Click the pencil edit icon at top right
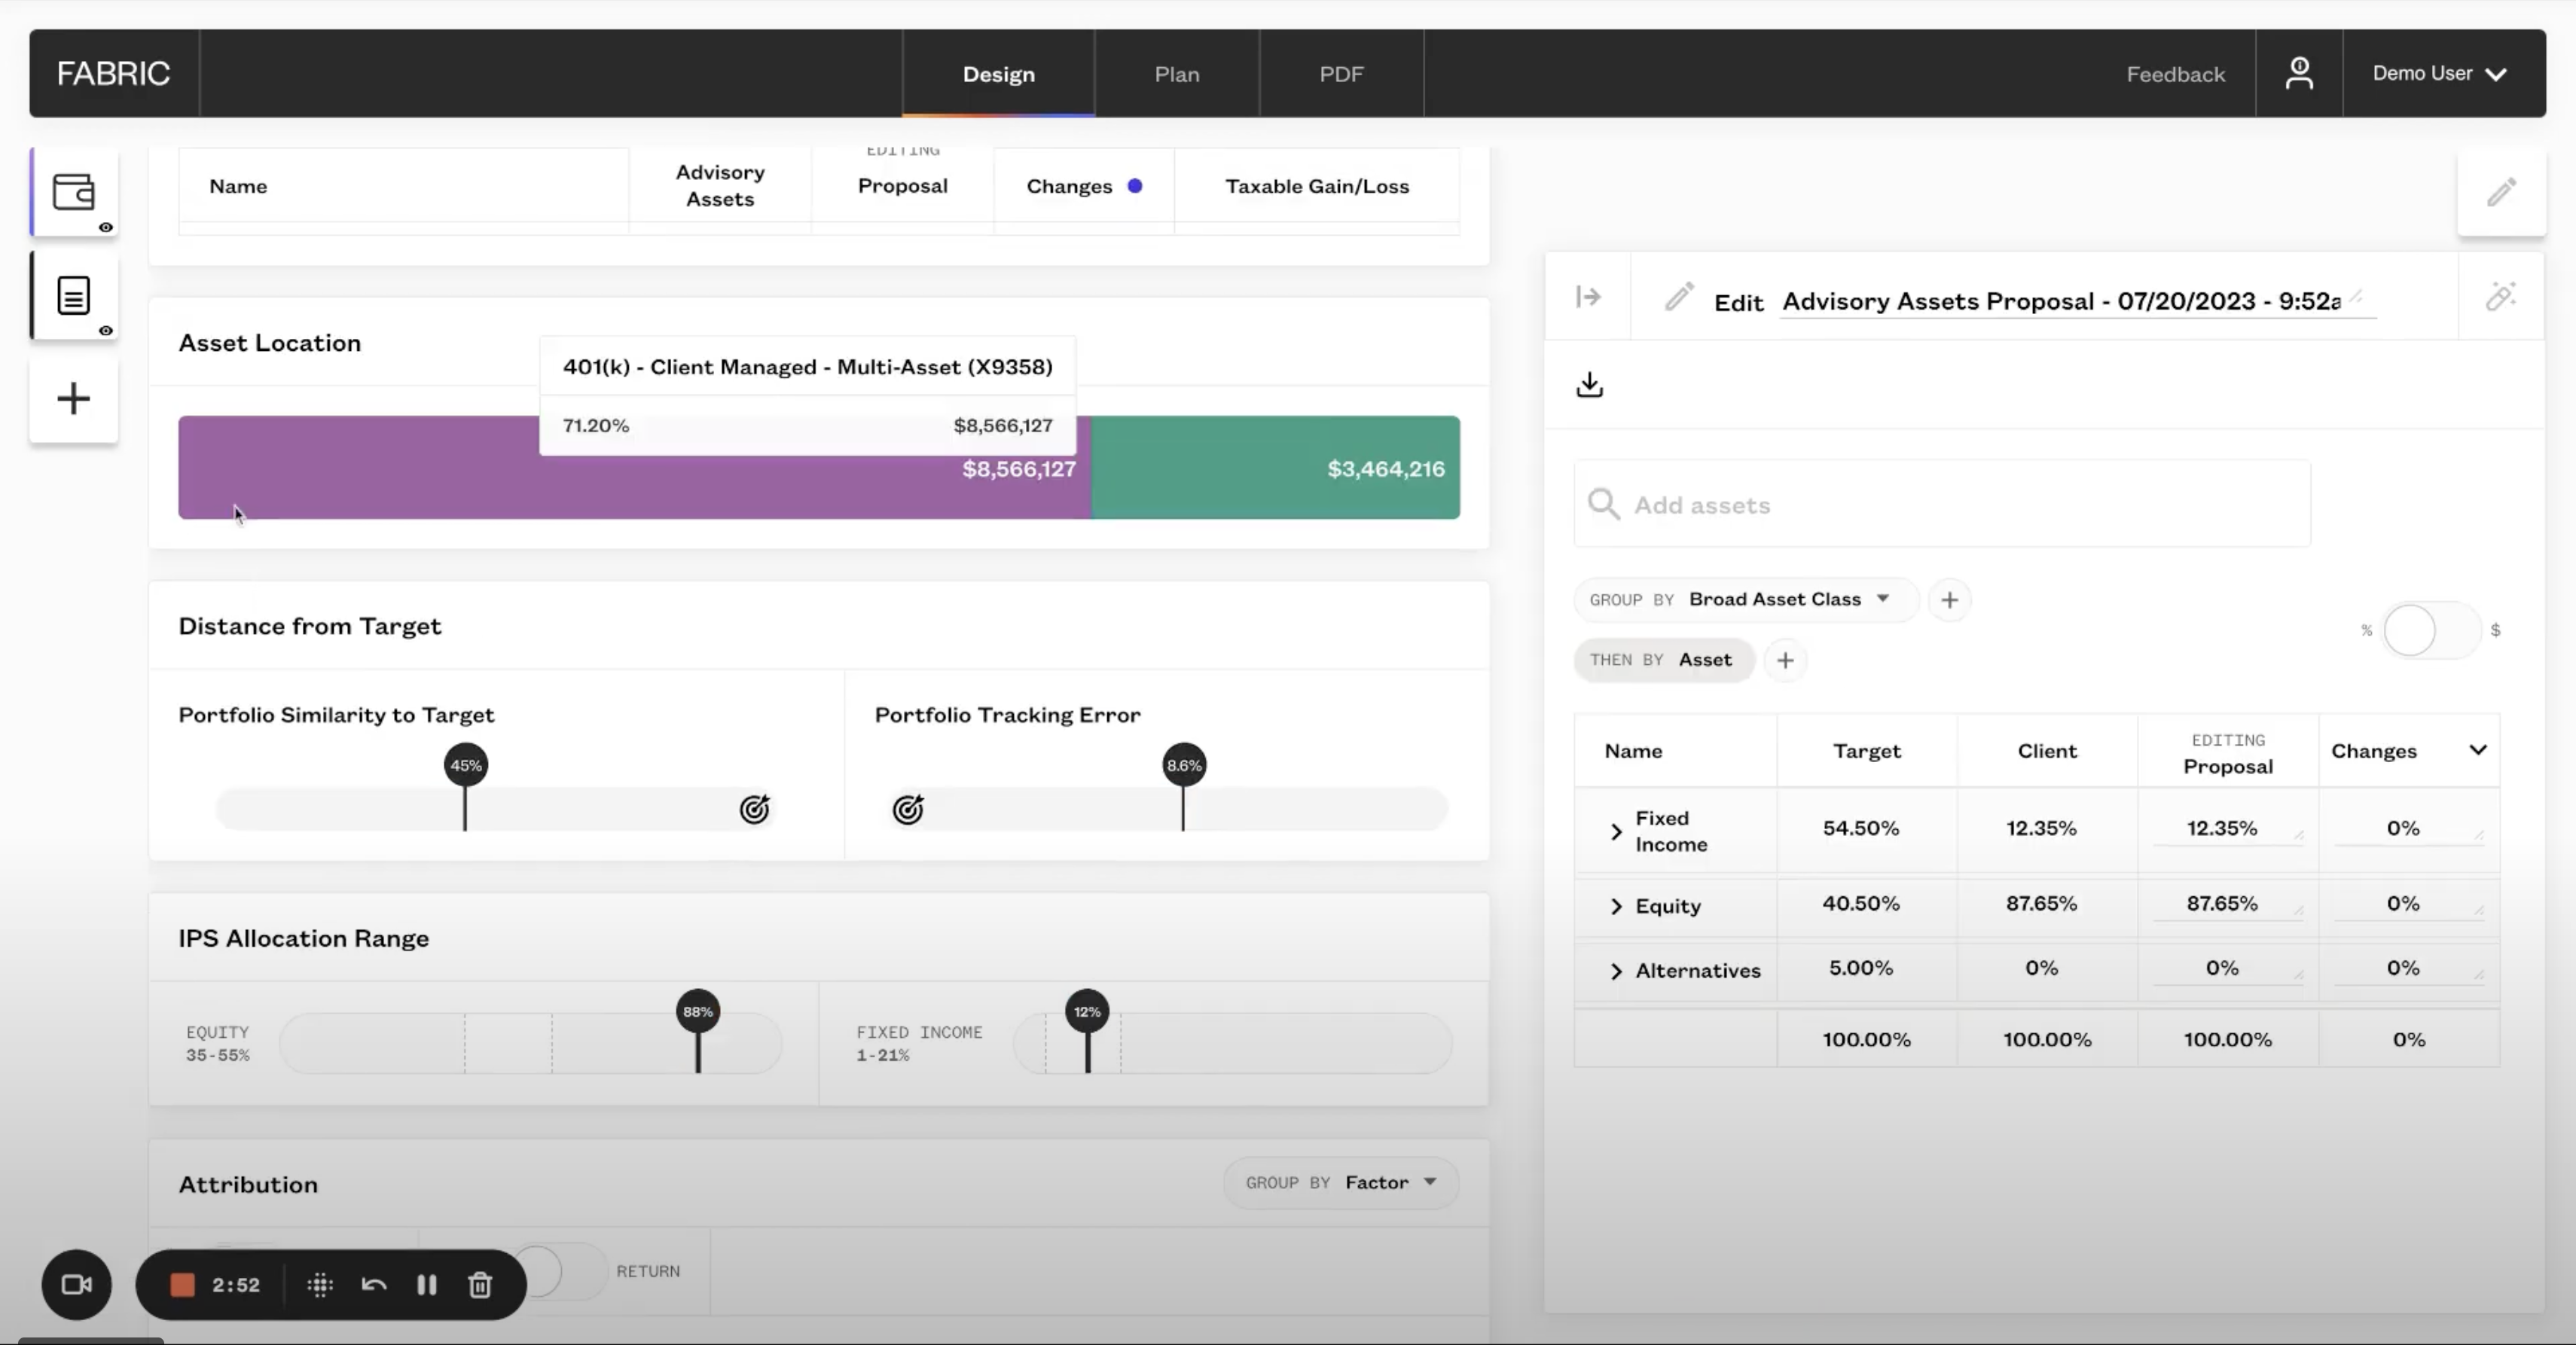Viewport: 2576px width, 1345px height. point(2501,192)
